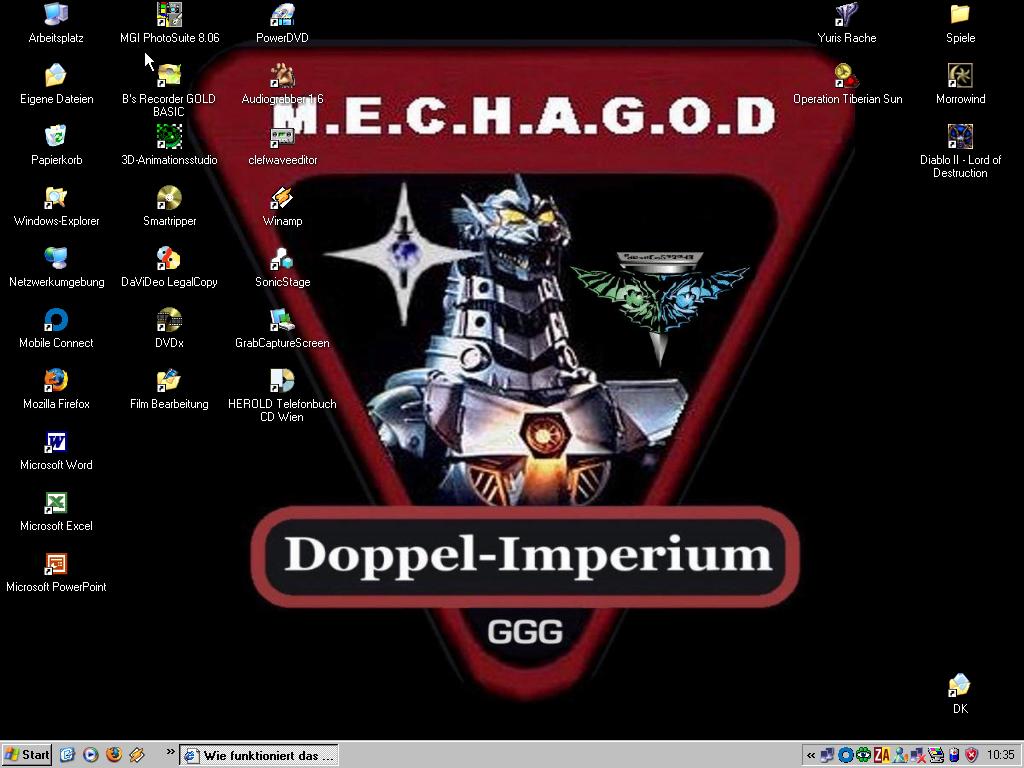Open the Start menu
The height and width of the screenshot is (768, 1024).
point(27,755)
